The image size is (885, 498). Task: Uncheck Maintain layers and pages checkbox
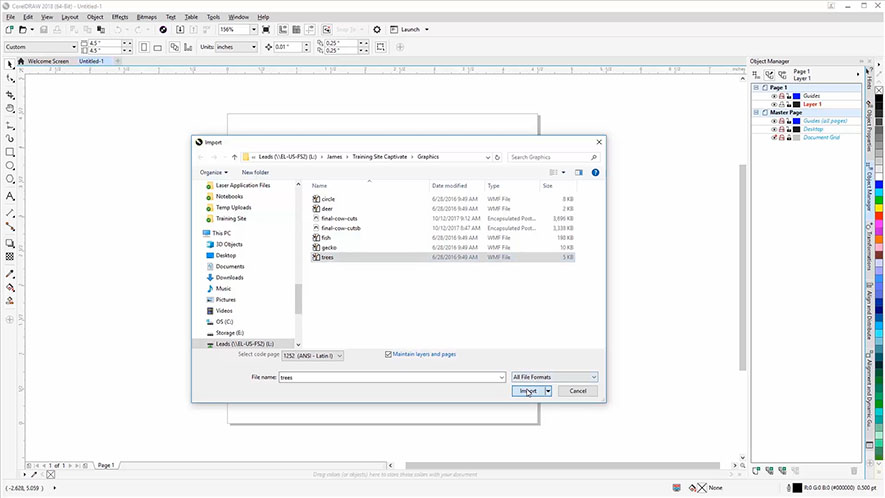pos(389,354)
